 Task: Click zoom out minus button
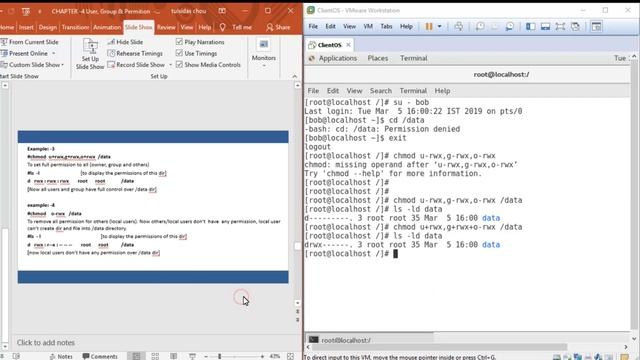click(x=206, y=356)
